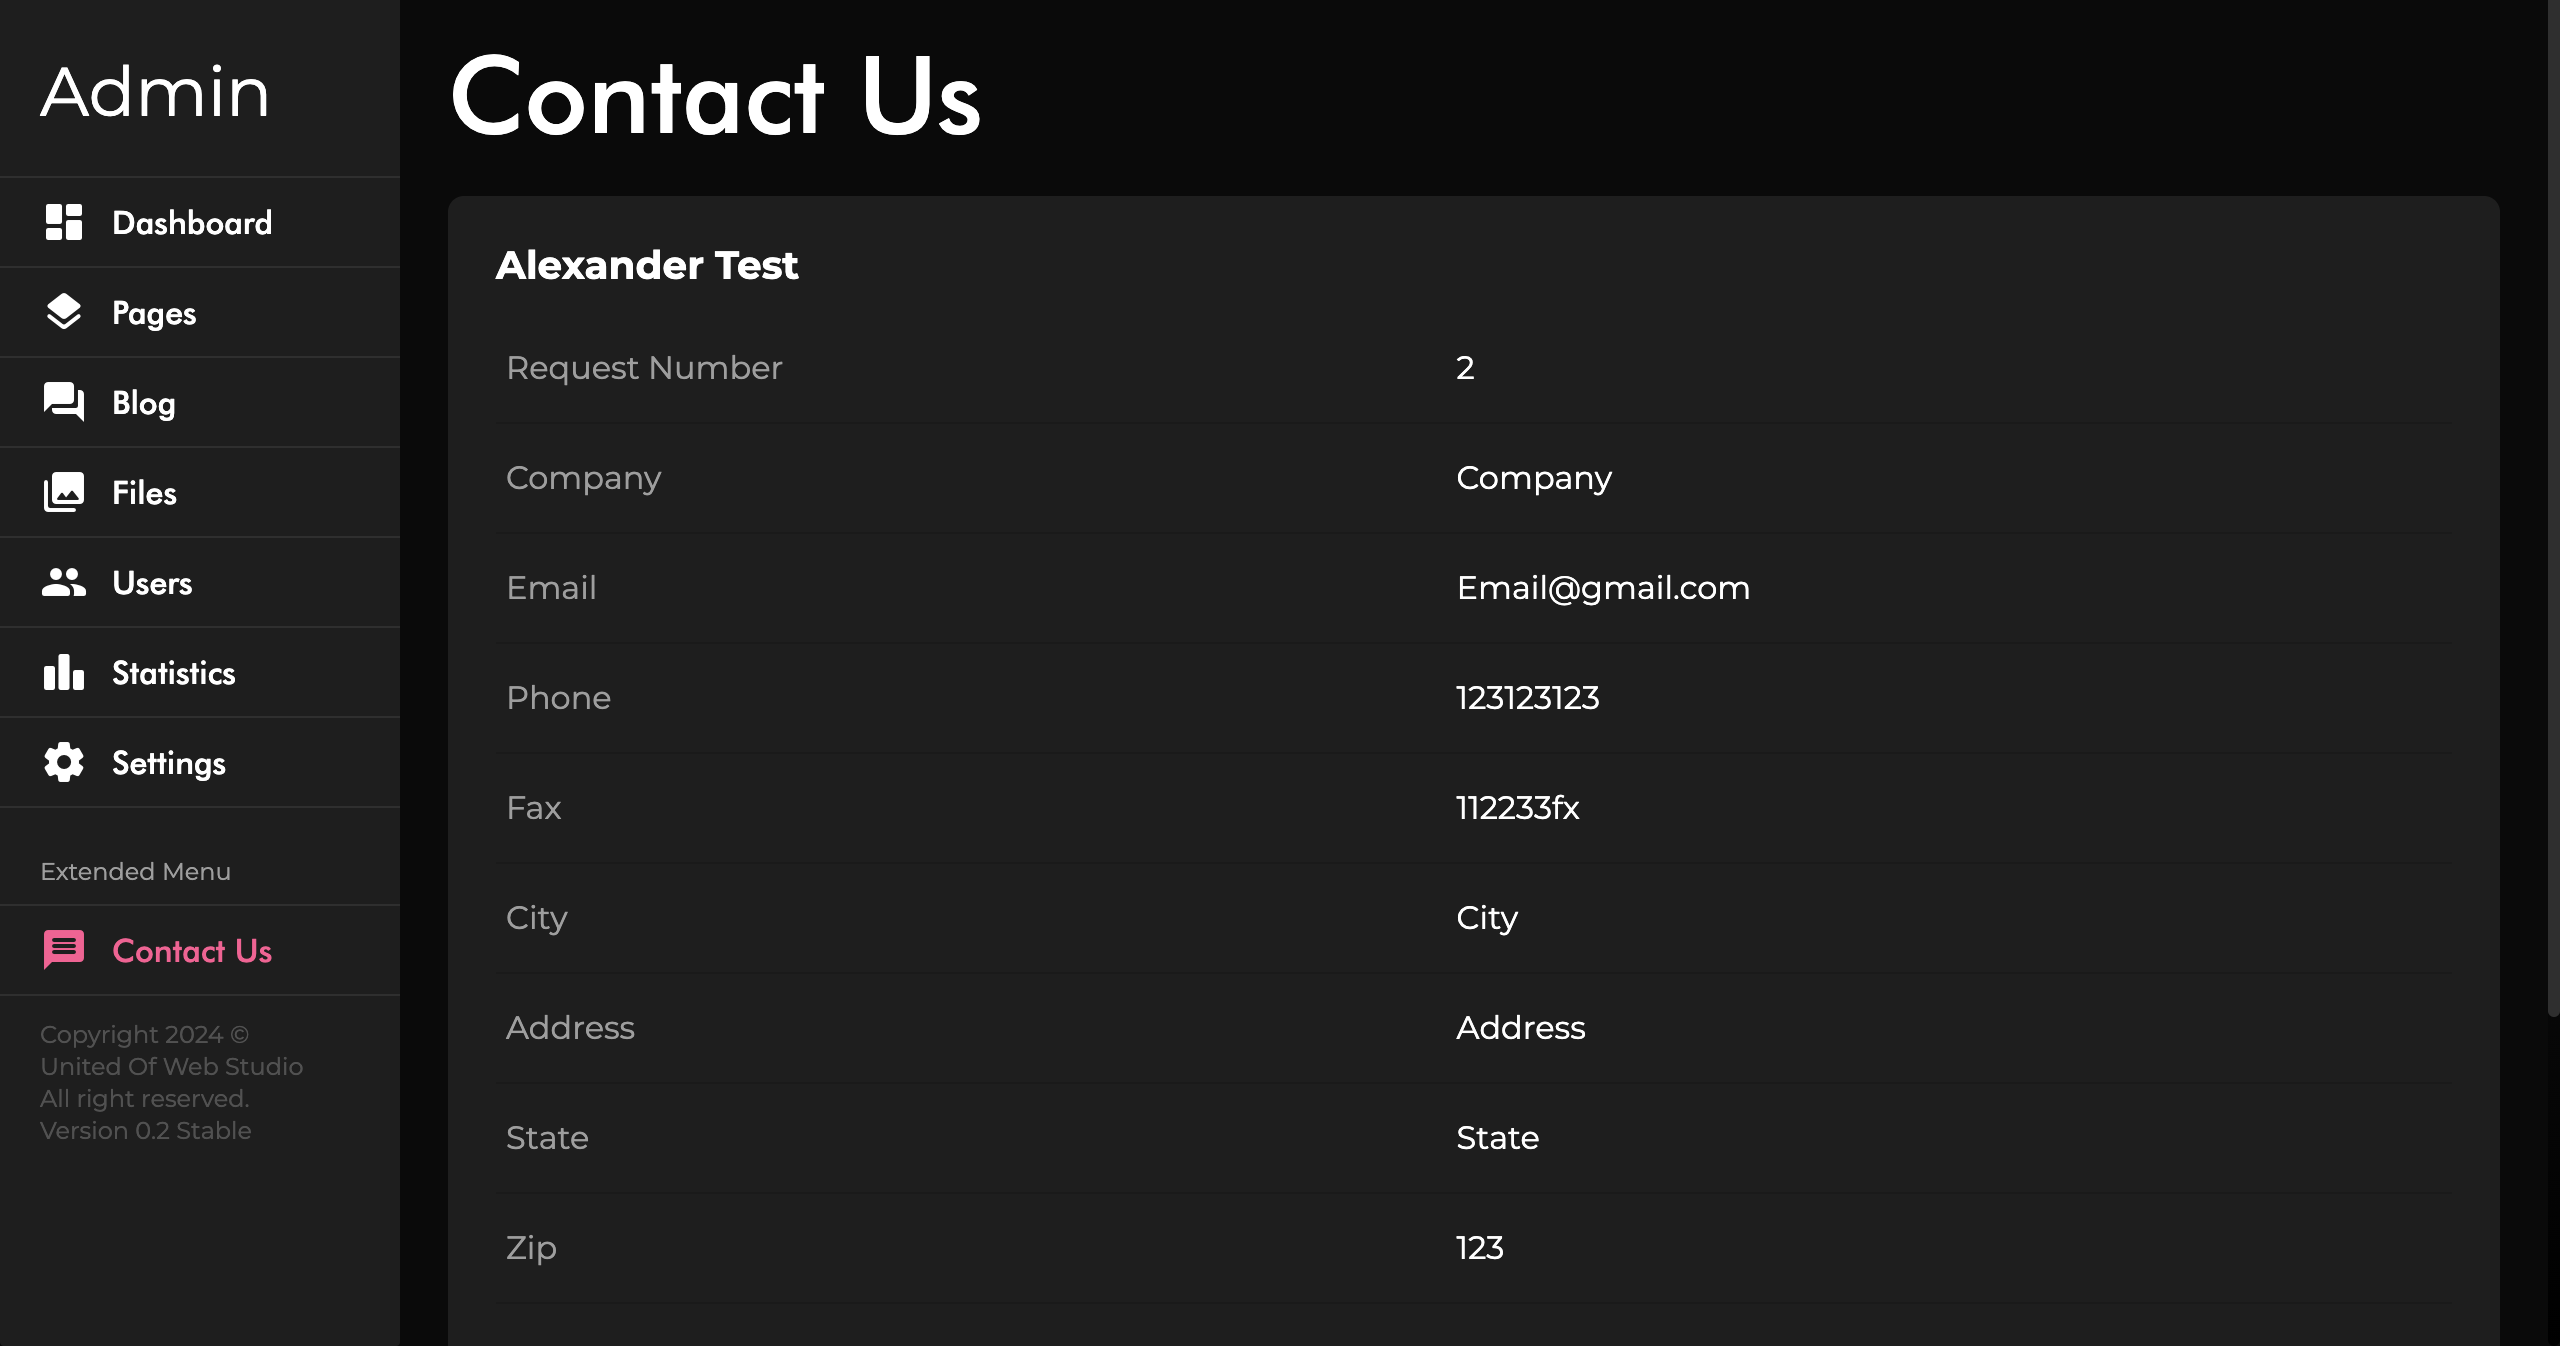Viewport: 2560px width, 1346px height.
Task: Click the pink Contact Us message icon
Action: click(64, 950)
